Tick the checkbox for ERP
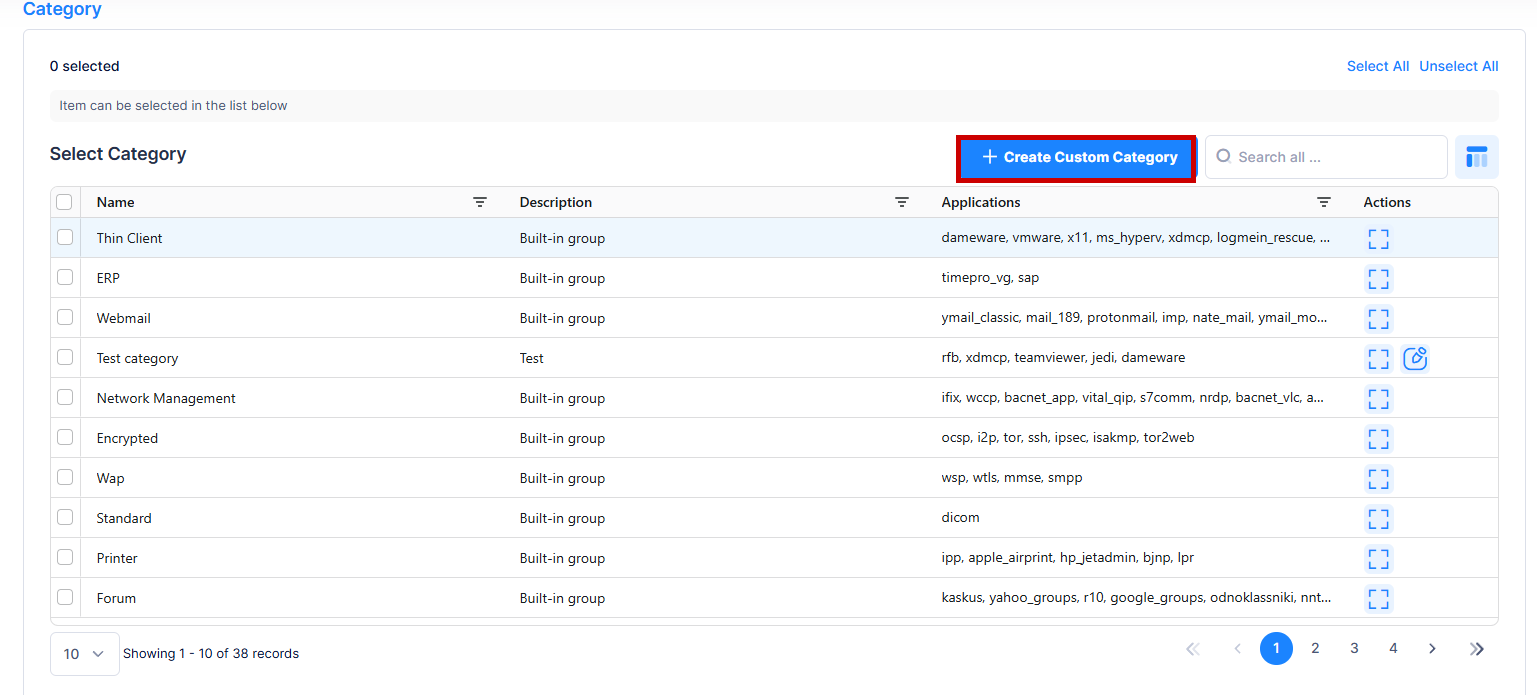1537x695 pixels. pyautogui.click(x=65, y=277)
